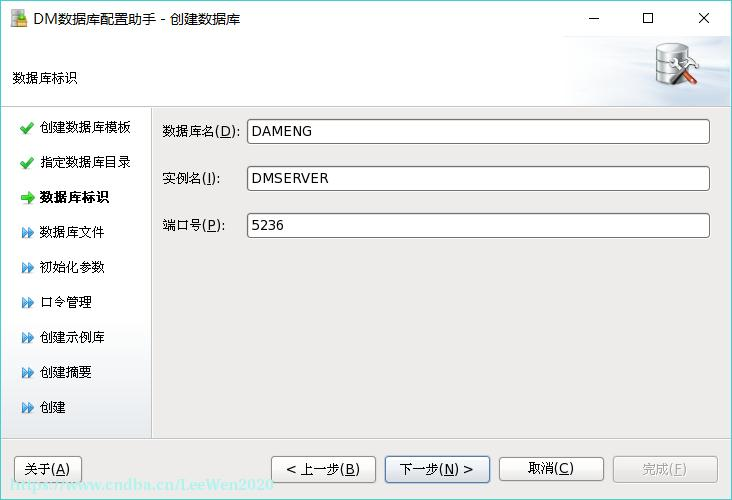This screenshot has height=500, width=732.
Task: Click the 端口号 field containing 5236
Action: coord(478,225)
